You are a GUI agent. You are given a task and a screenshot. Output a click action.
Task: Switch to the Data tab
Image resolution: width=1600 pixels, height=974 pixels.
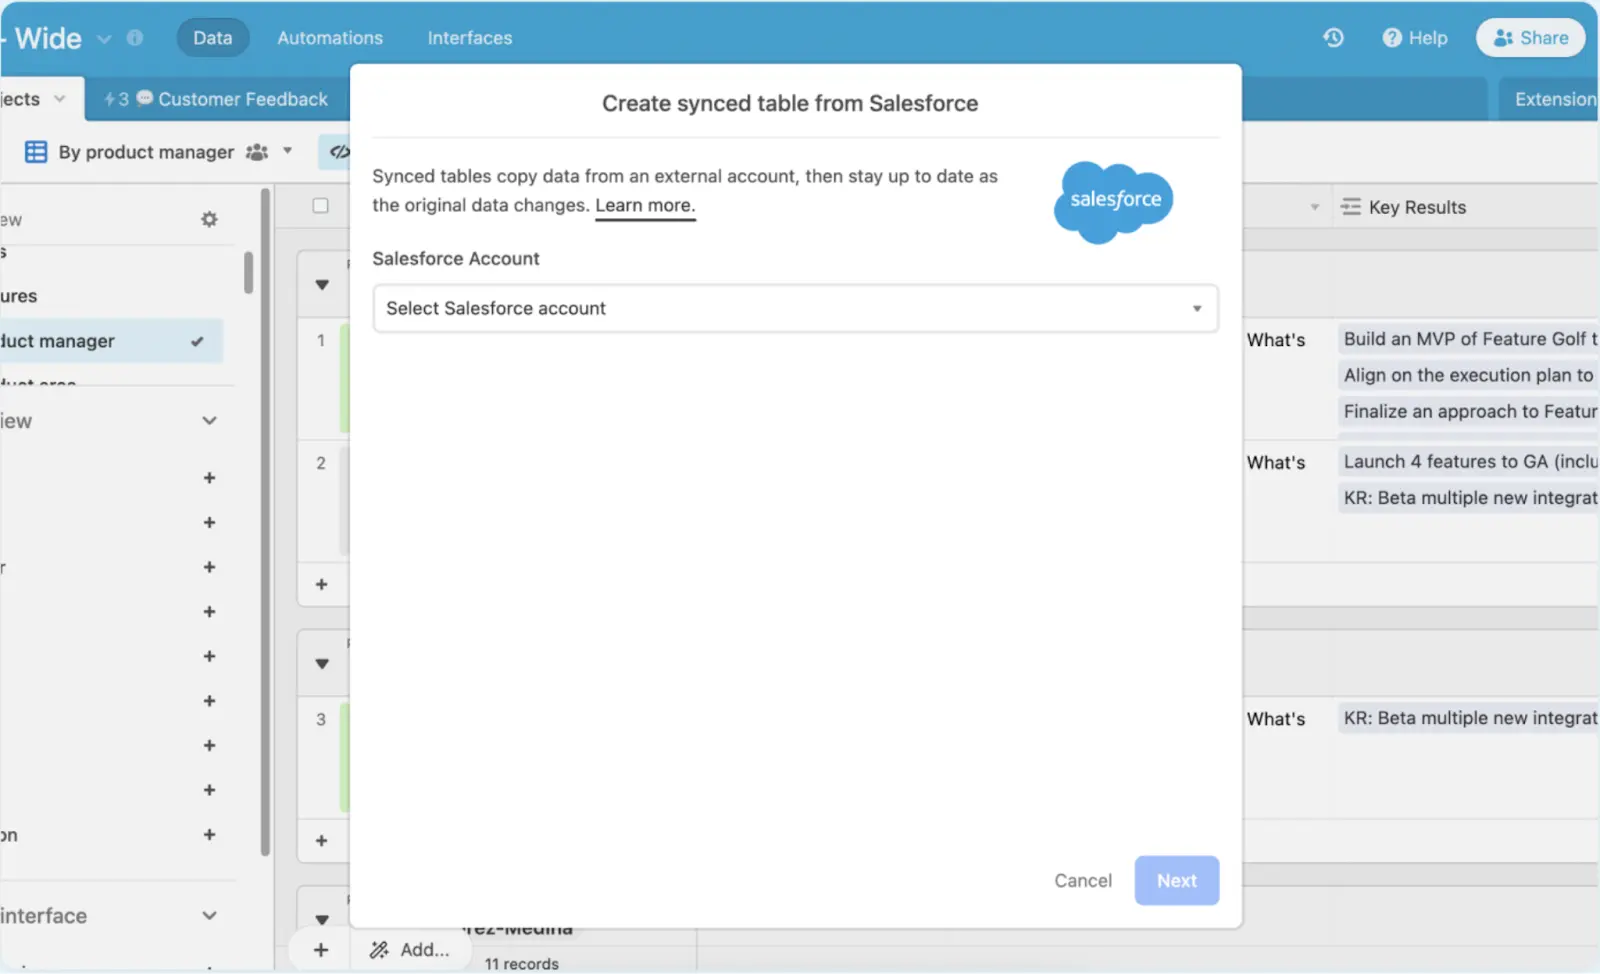tap(212, 38)
